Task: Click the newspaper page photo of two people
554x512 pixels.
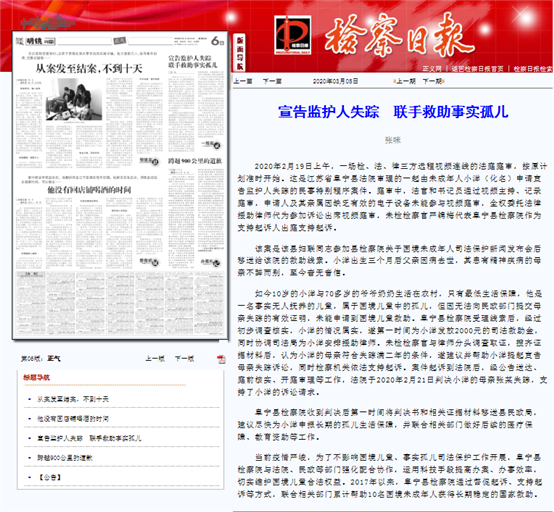Action: [74, 99]
